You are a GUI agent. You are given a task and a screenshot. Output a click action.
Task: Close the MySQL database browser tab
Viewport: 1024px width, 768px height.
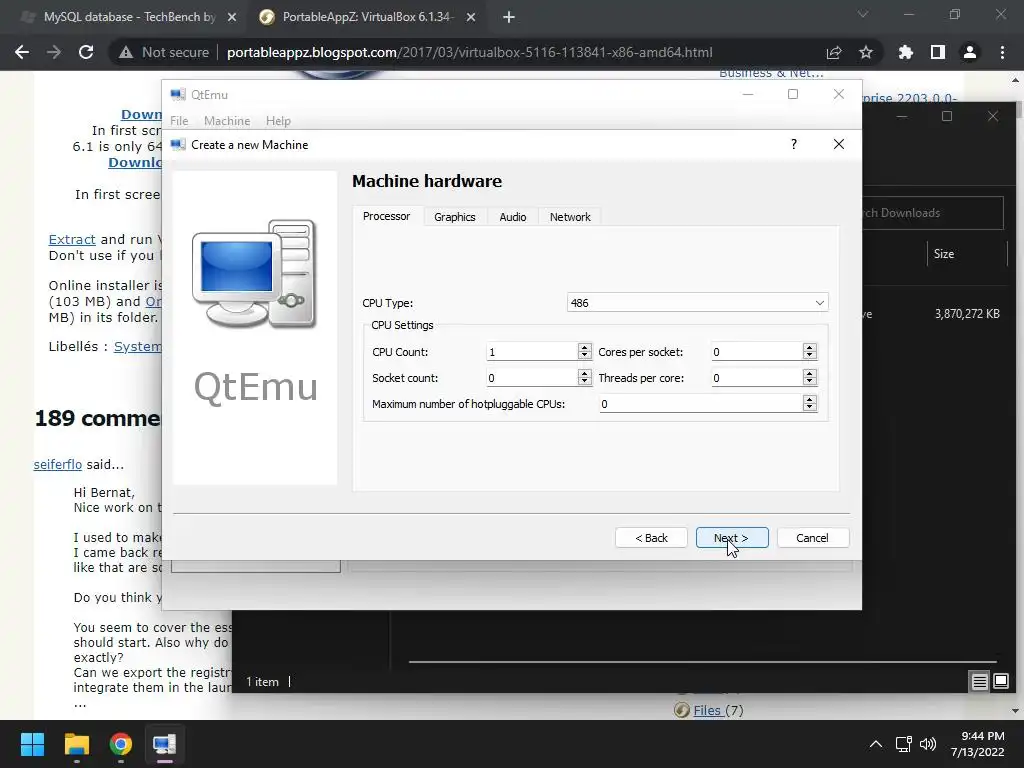[232, 17]
